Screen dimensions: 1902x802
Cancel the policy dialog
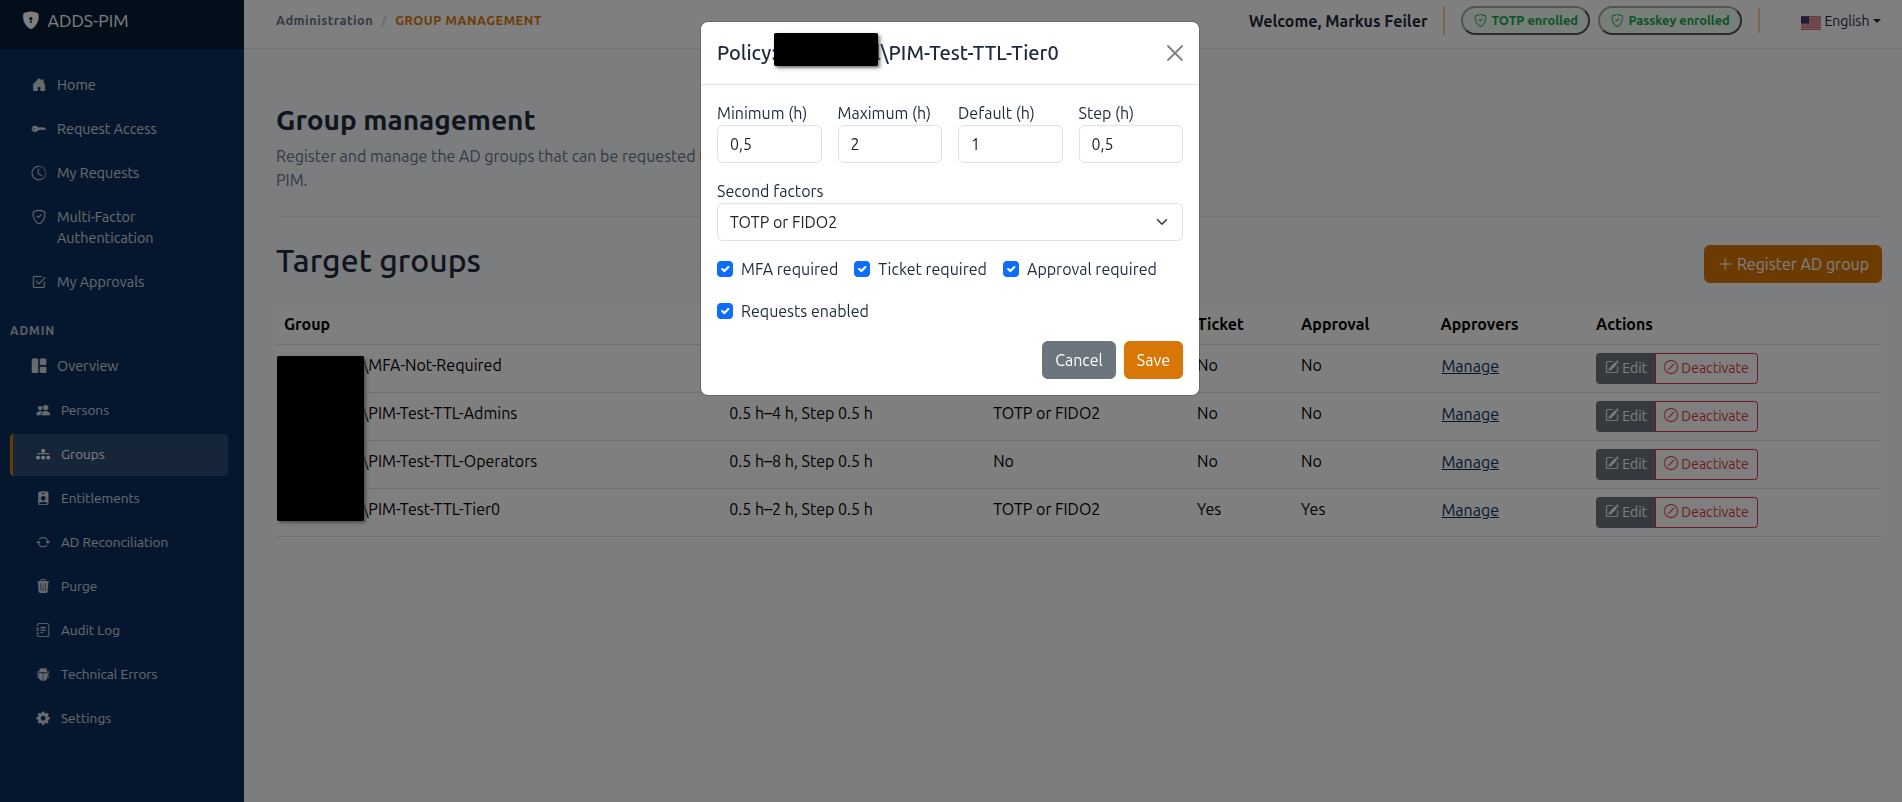point(1078,360)
